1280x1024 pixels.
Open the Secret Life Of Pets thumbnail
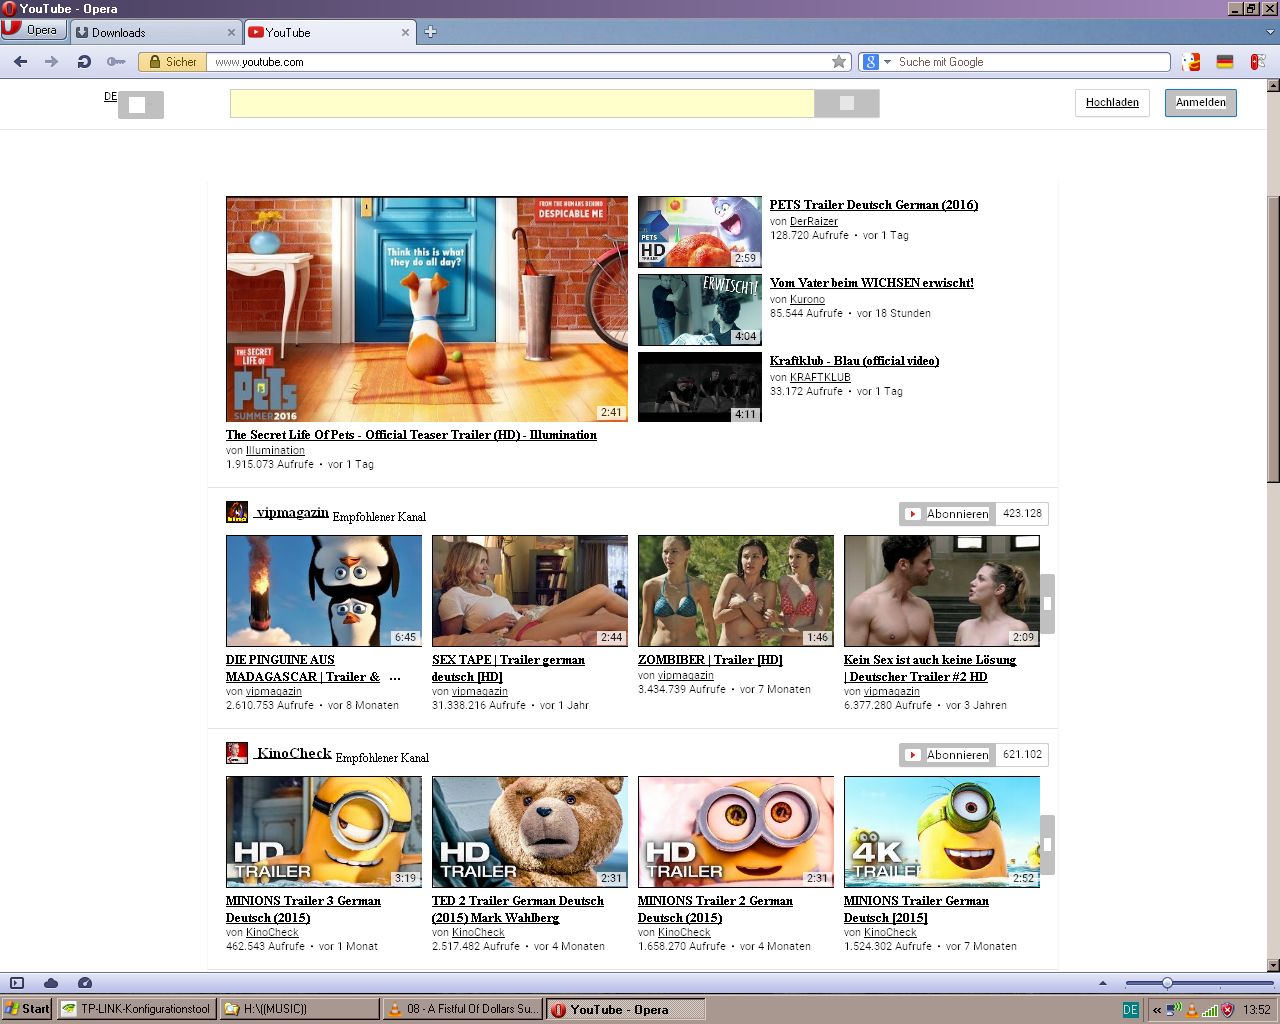coord(427,309)
